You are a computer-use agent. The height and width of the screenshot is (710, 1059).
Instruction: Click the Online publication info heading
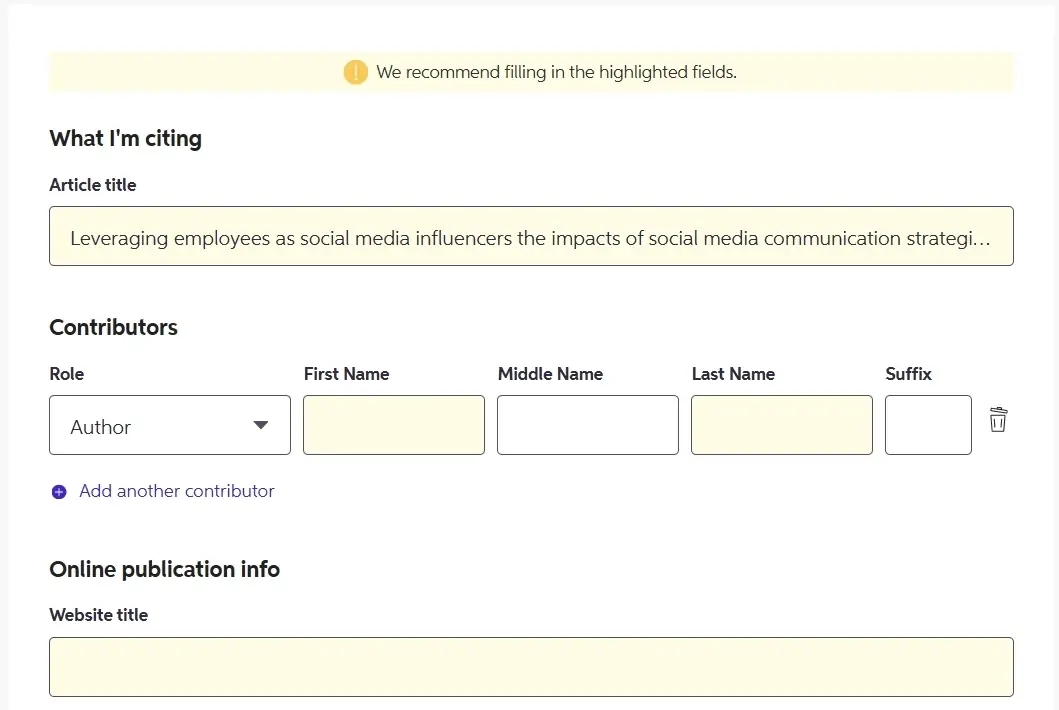tap(164, 570)
